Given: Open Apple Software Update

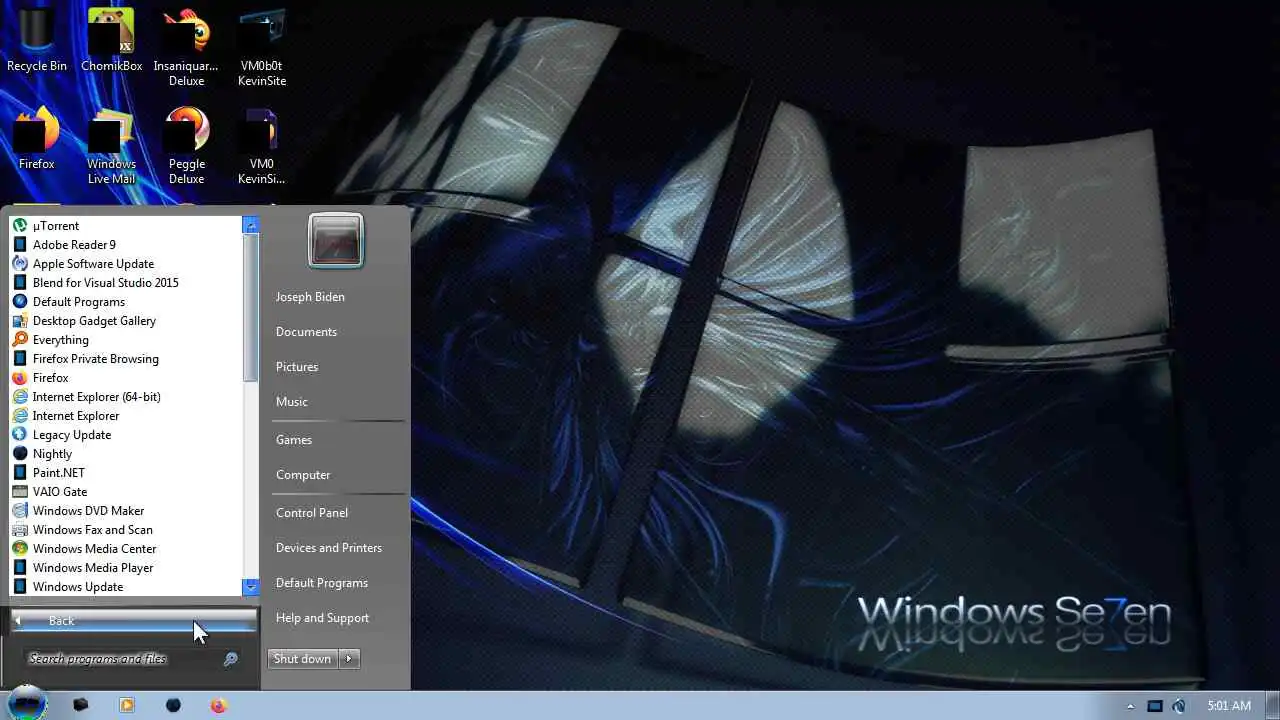Looking at the screenshot, I should pos(126,264).
